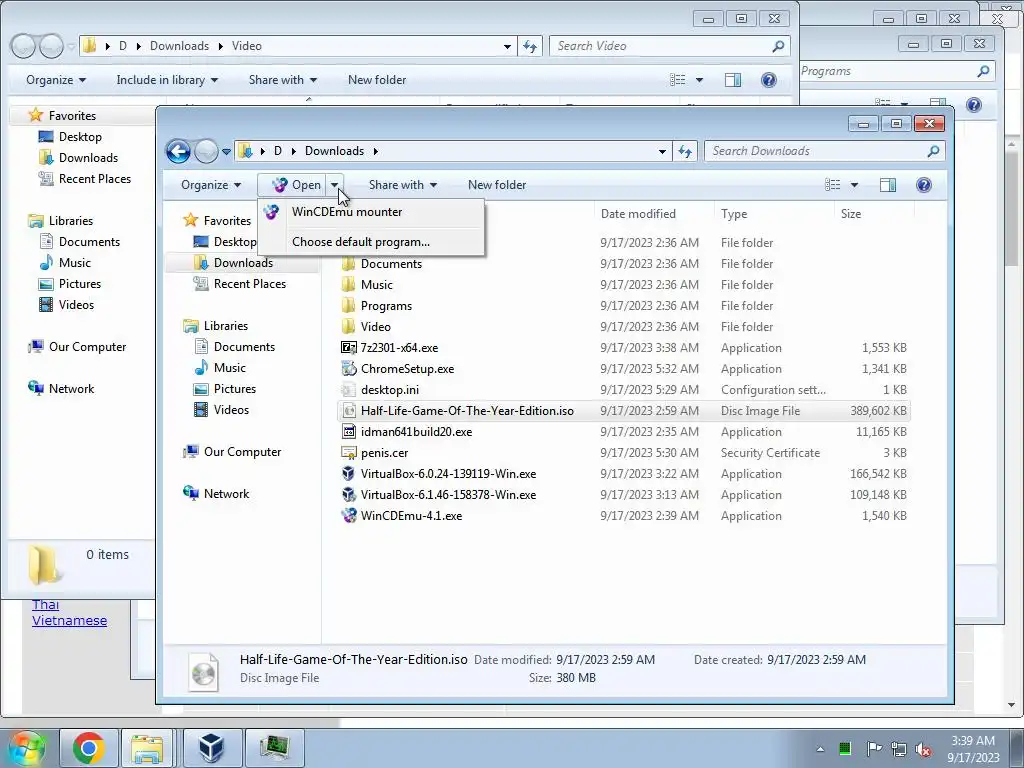Select Documents folder in file list
This screenshot has width=1024, height=768.
tap(391, 264)
